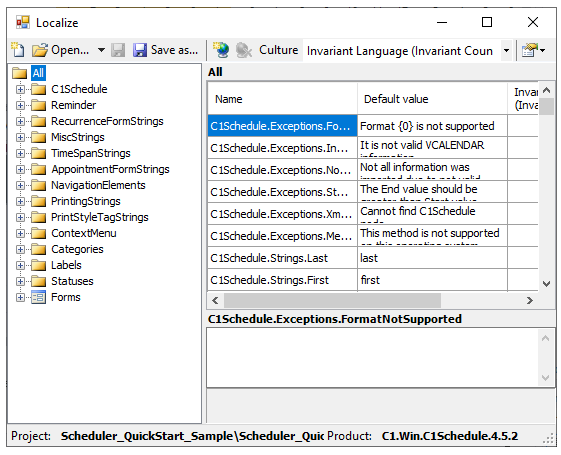Expand the Forms tree node
Image resolution: width=561 pixels, height=455 pixels.
[20, 297]
